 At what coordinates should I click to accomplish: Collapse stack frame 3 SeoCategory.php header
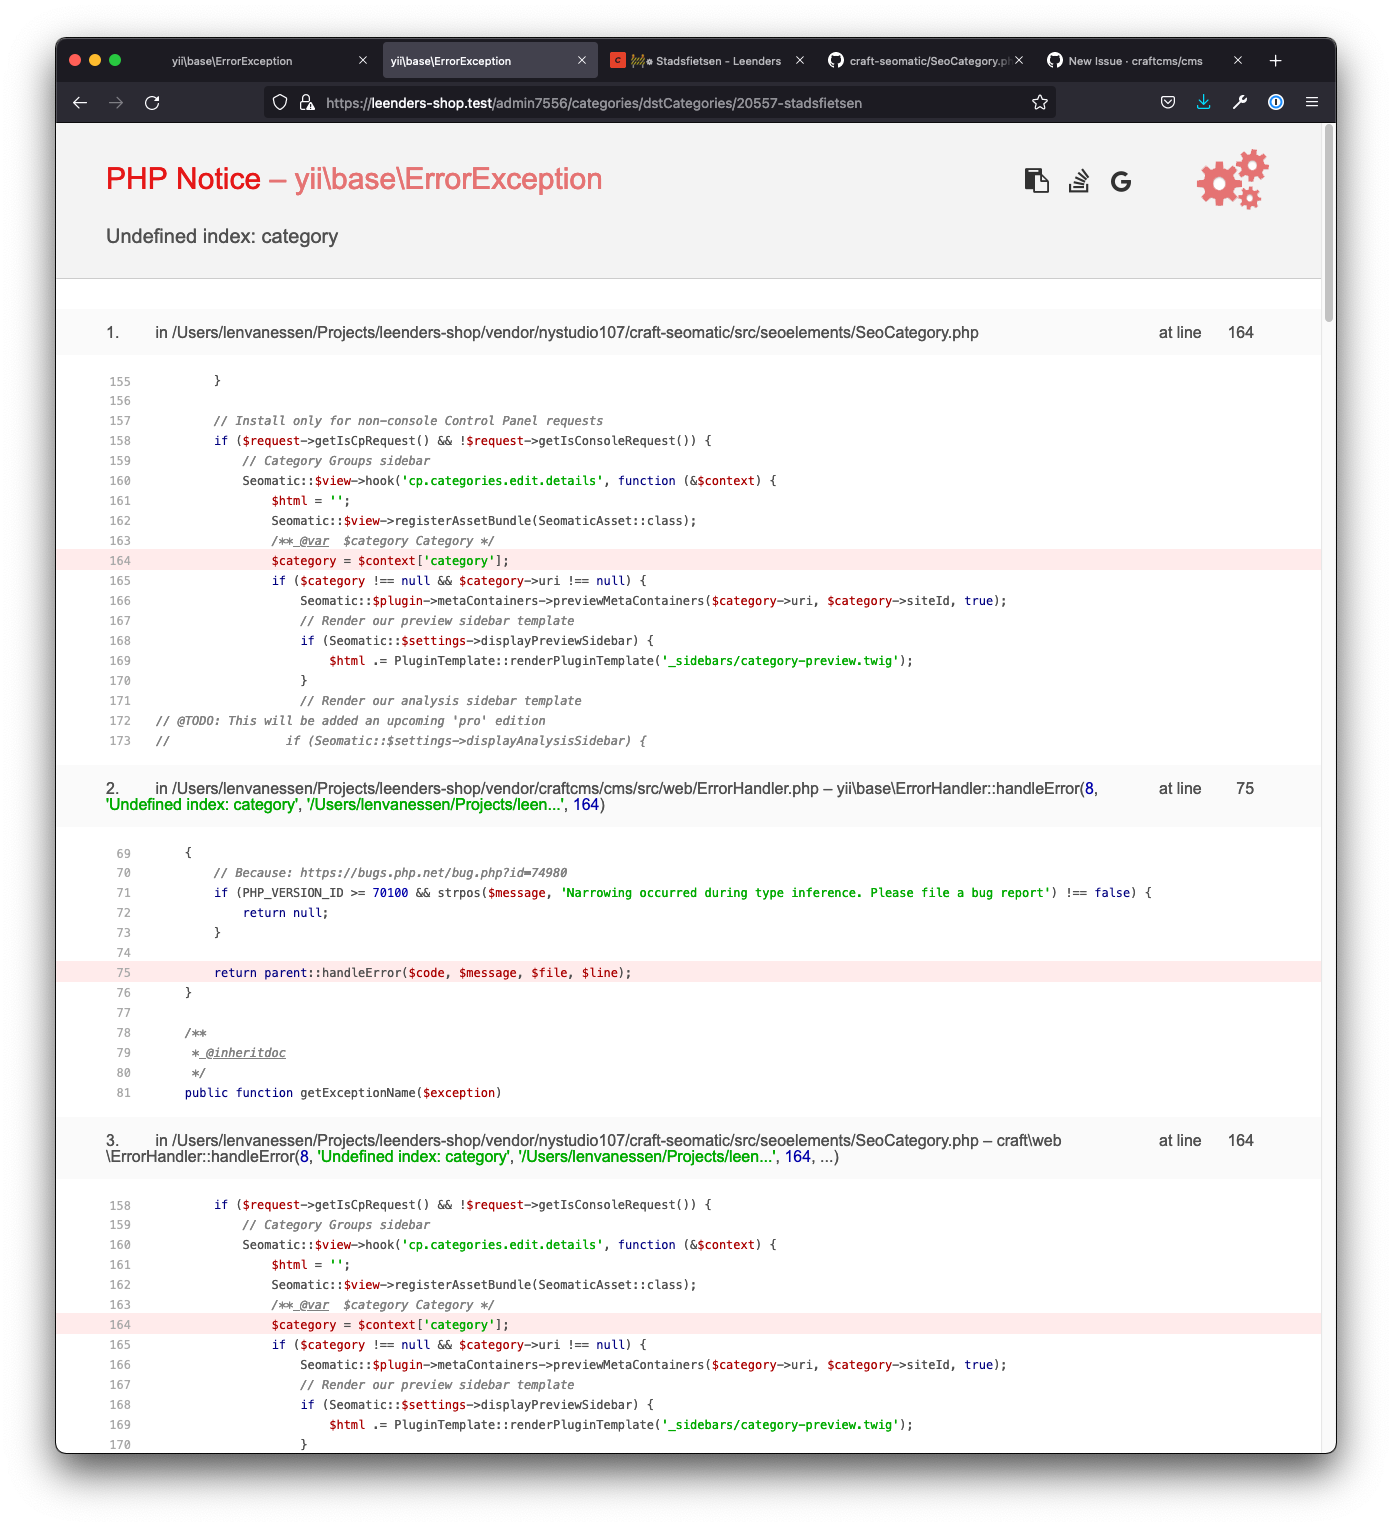[688, 1149]
